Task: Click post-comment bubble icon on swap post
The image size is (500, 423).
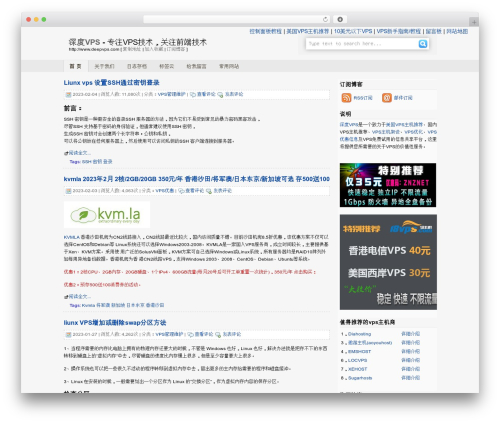Action: [218, 334]
